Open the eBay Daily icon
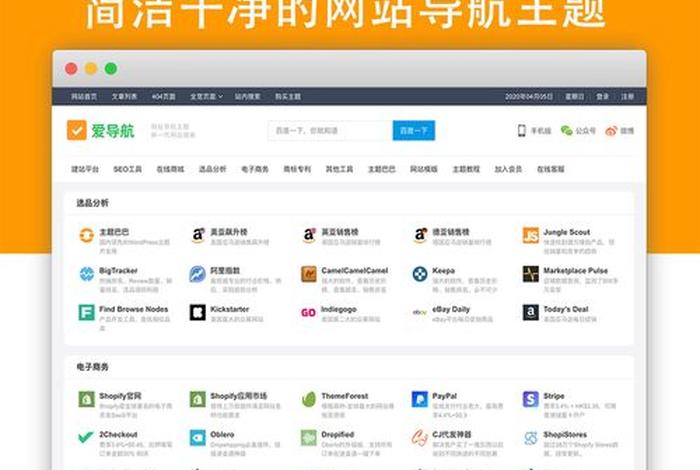 tap(420, 312)
